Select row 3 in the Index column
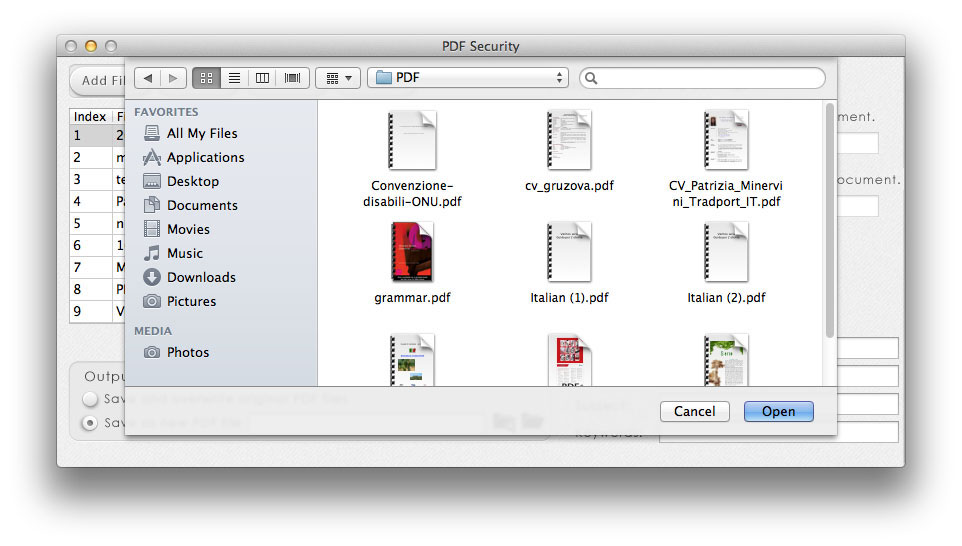 click(x=91, y=179)
